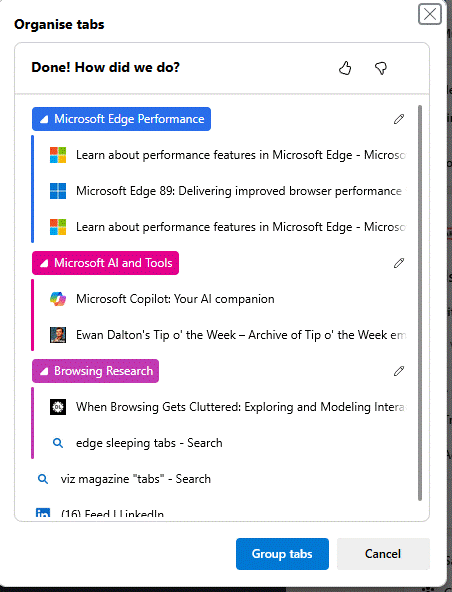
Task: Click the tab list vertical scrollbar
Action: click(420, 303)
